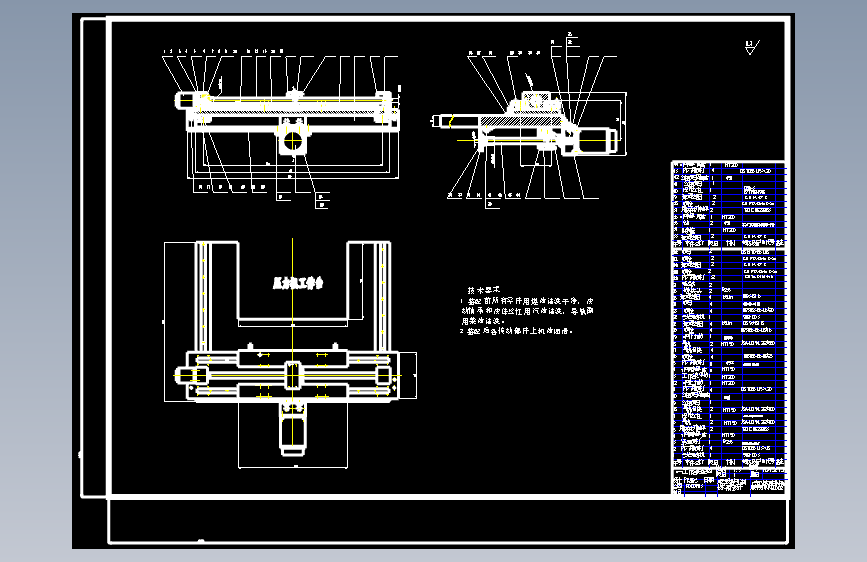Select the circular bore in the front view
The height and width of the screenshot is (562, 867).
pos(293,142)
